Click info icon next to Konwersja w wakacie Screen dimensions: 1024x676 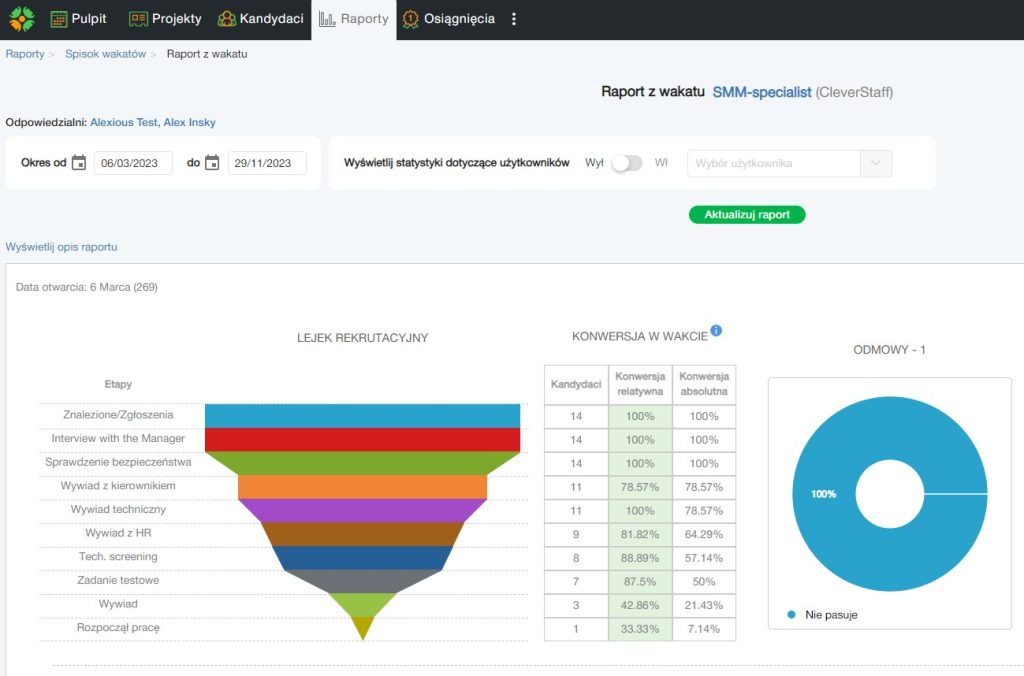(x=716, y=332)
